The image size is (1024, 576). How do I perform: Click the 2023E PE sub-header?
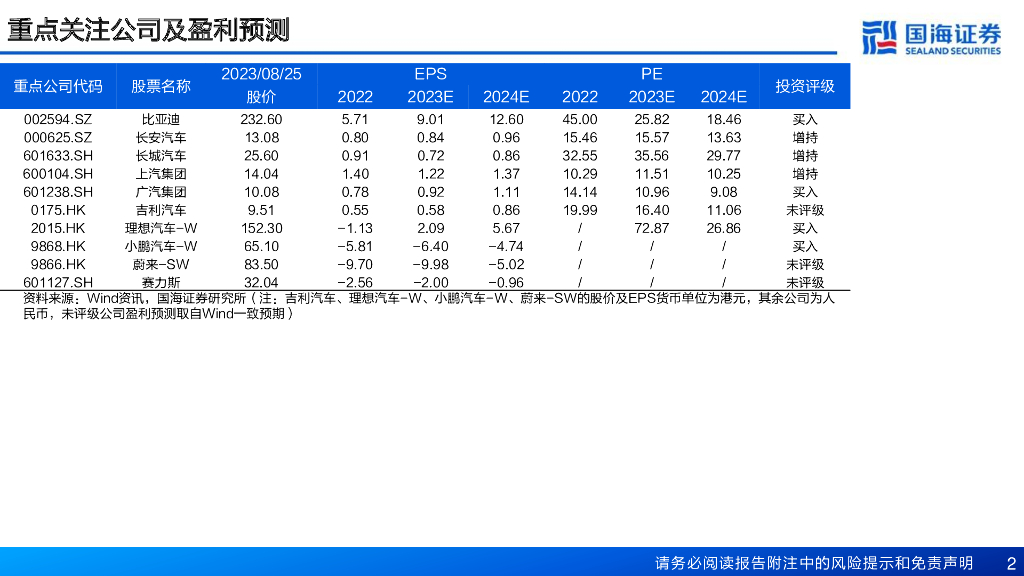[652, 97]
